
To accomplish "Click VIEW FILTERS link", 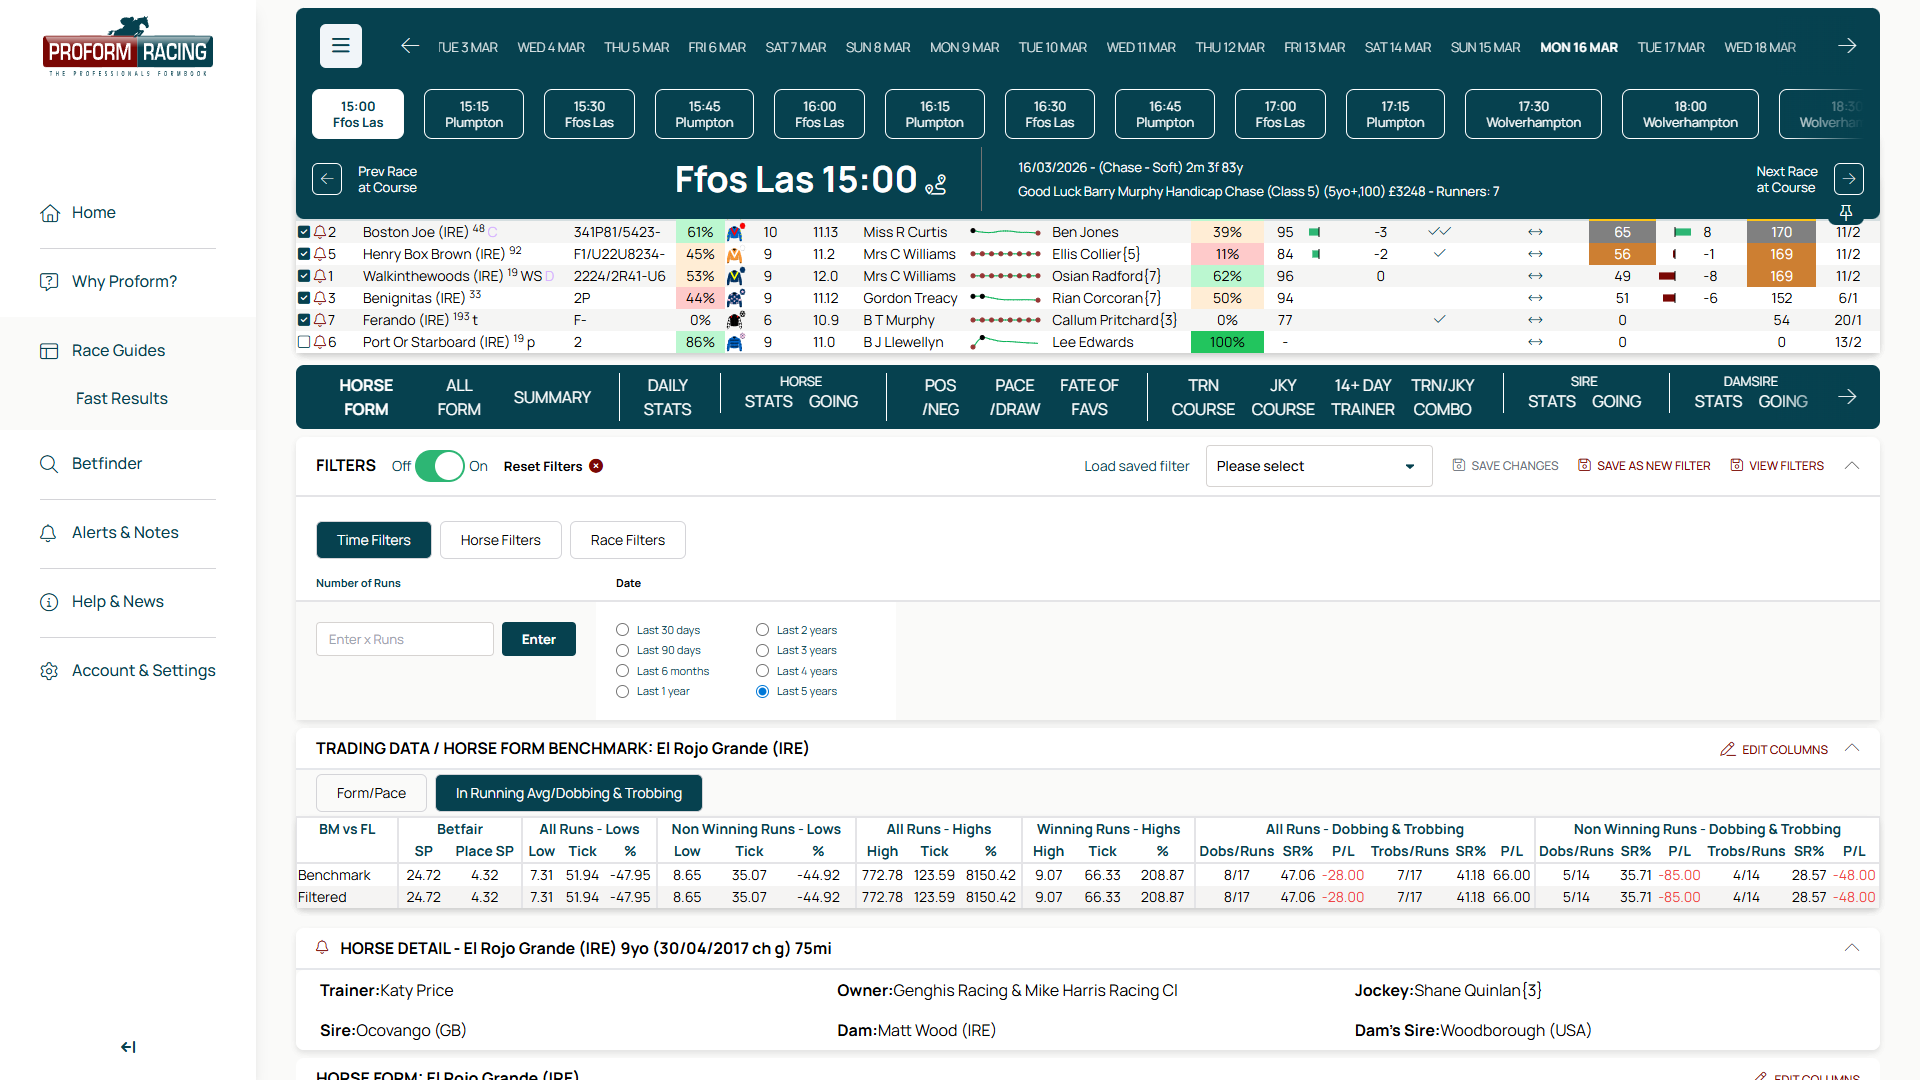I will coord(1777,466).
